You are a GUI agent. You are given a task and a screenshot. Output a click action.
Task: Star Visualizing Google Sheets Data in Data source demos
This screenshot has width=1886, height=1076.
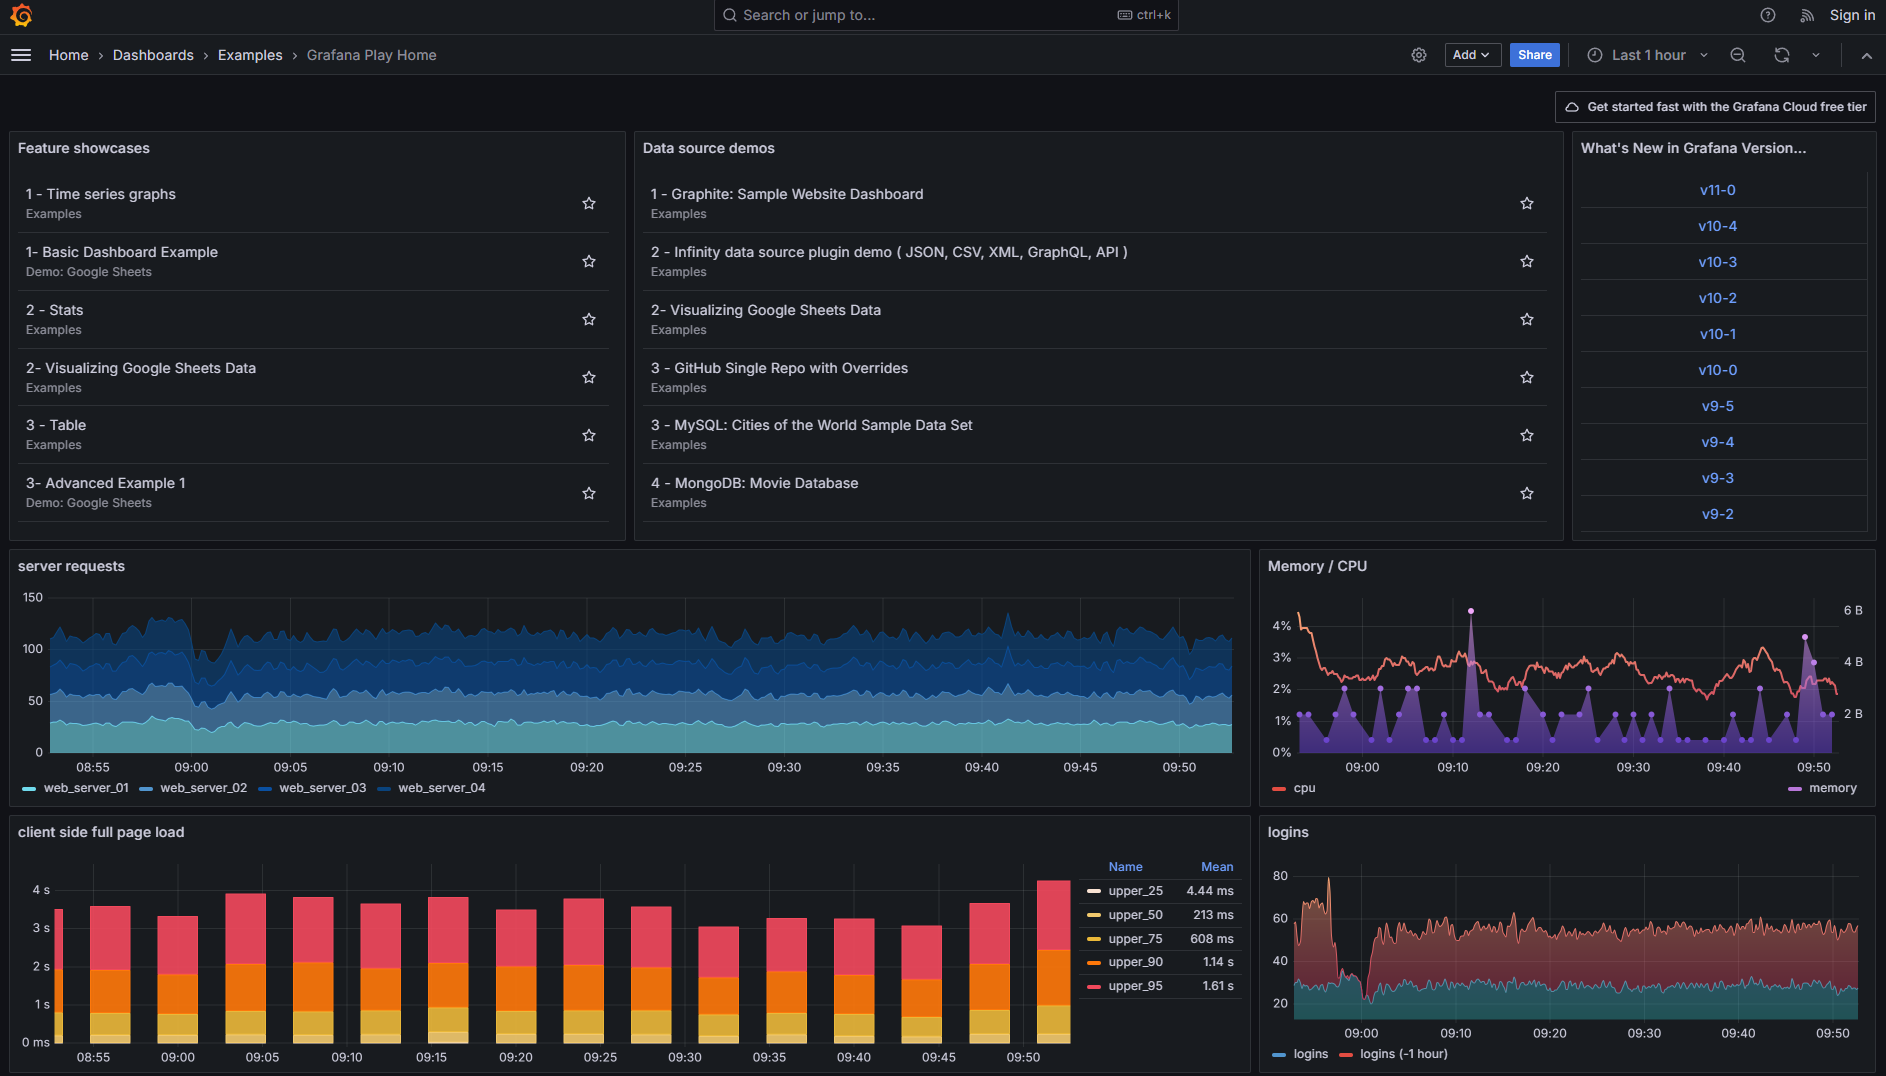[x=1527, y=319]
